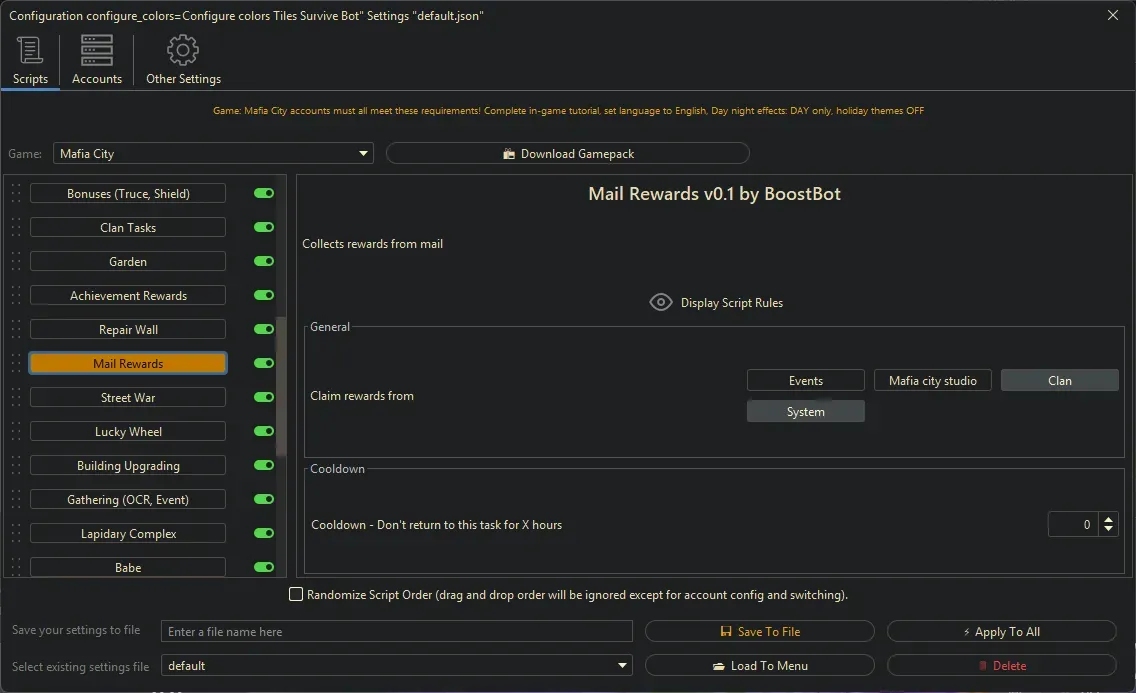Enable Randomize Script Order checkbox
The image size is (1136, 693).
pos(296,594)
